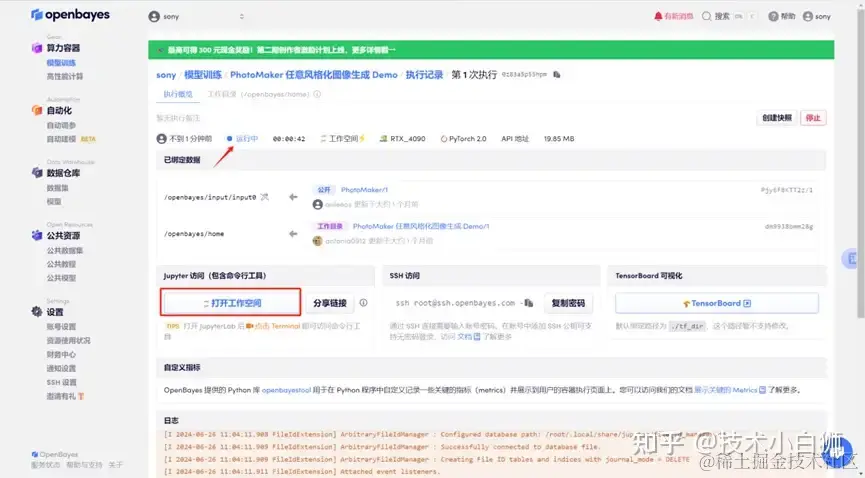This screenshot has height=478, width=865.
Task: Open the PhotoMaker/1 dataset link
Action: coord(364,190)
